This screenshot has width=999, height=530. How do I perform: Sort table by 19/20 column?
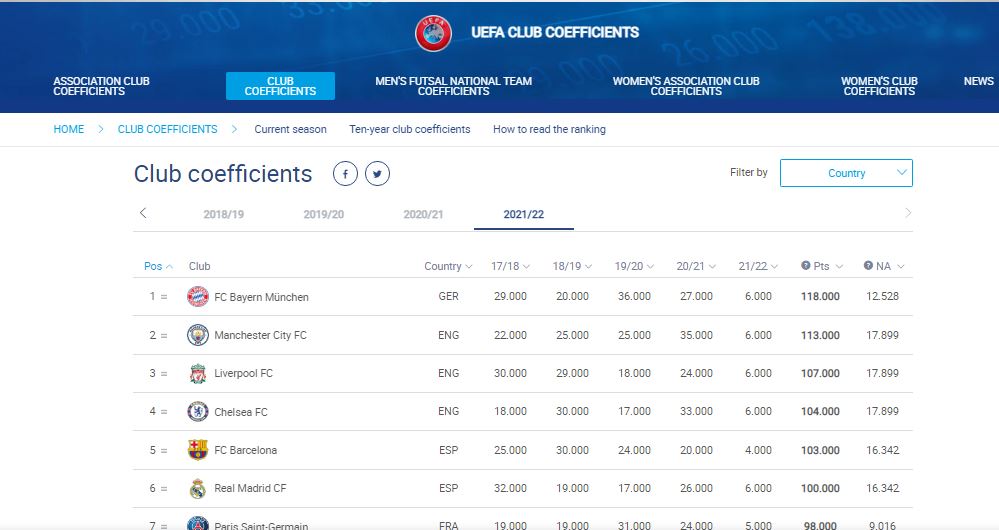pyautogui.click(x=634, y=266)
